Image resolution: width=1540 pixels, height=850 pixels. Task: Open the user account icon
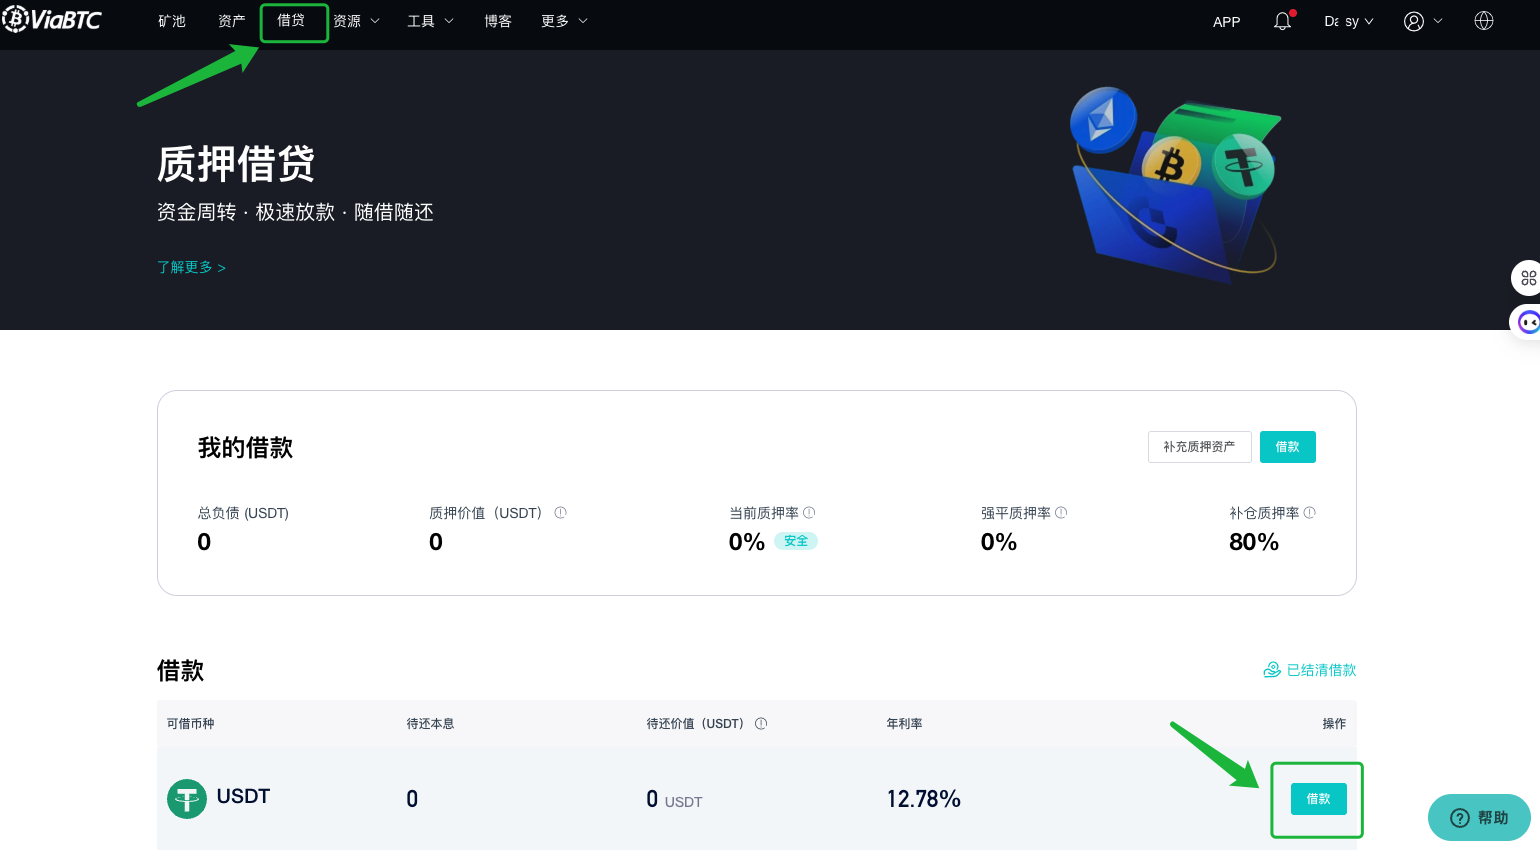click(x=1415, y=20)
